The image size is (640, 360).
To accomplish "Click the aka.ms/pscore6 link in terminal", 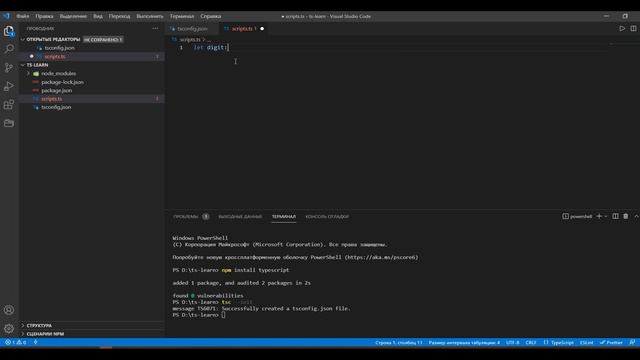I will [x=382, y=258].
